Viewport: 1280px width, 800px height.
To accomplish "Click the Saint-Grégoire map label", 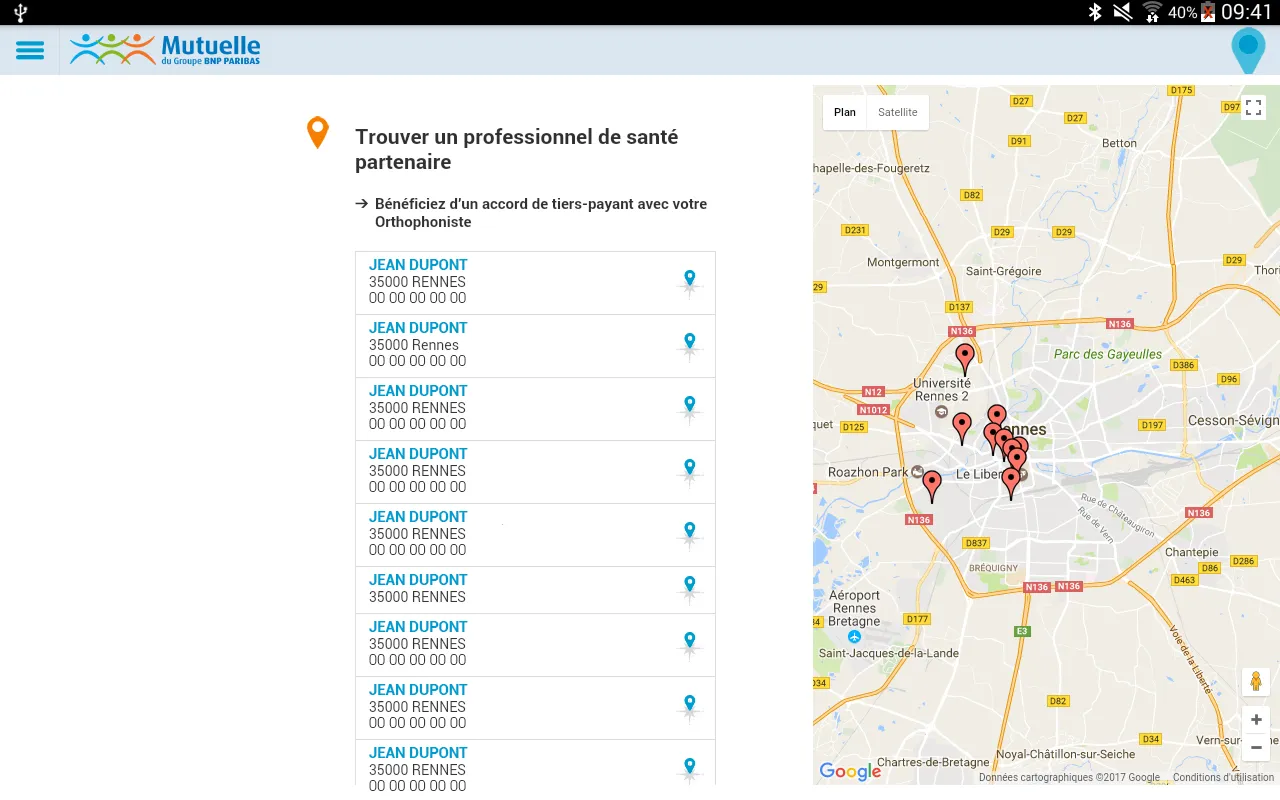I will [1003, 271].
